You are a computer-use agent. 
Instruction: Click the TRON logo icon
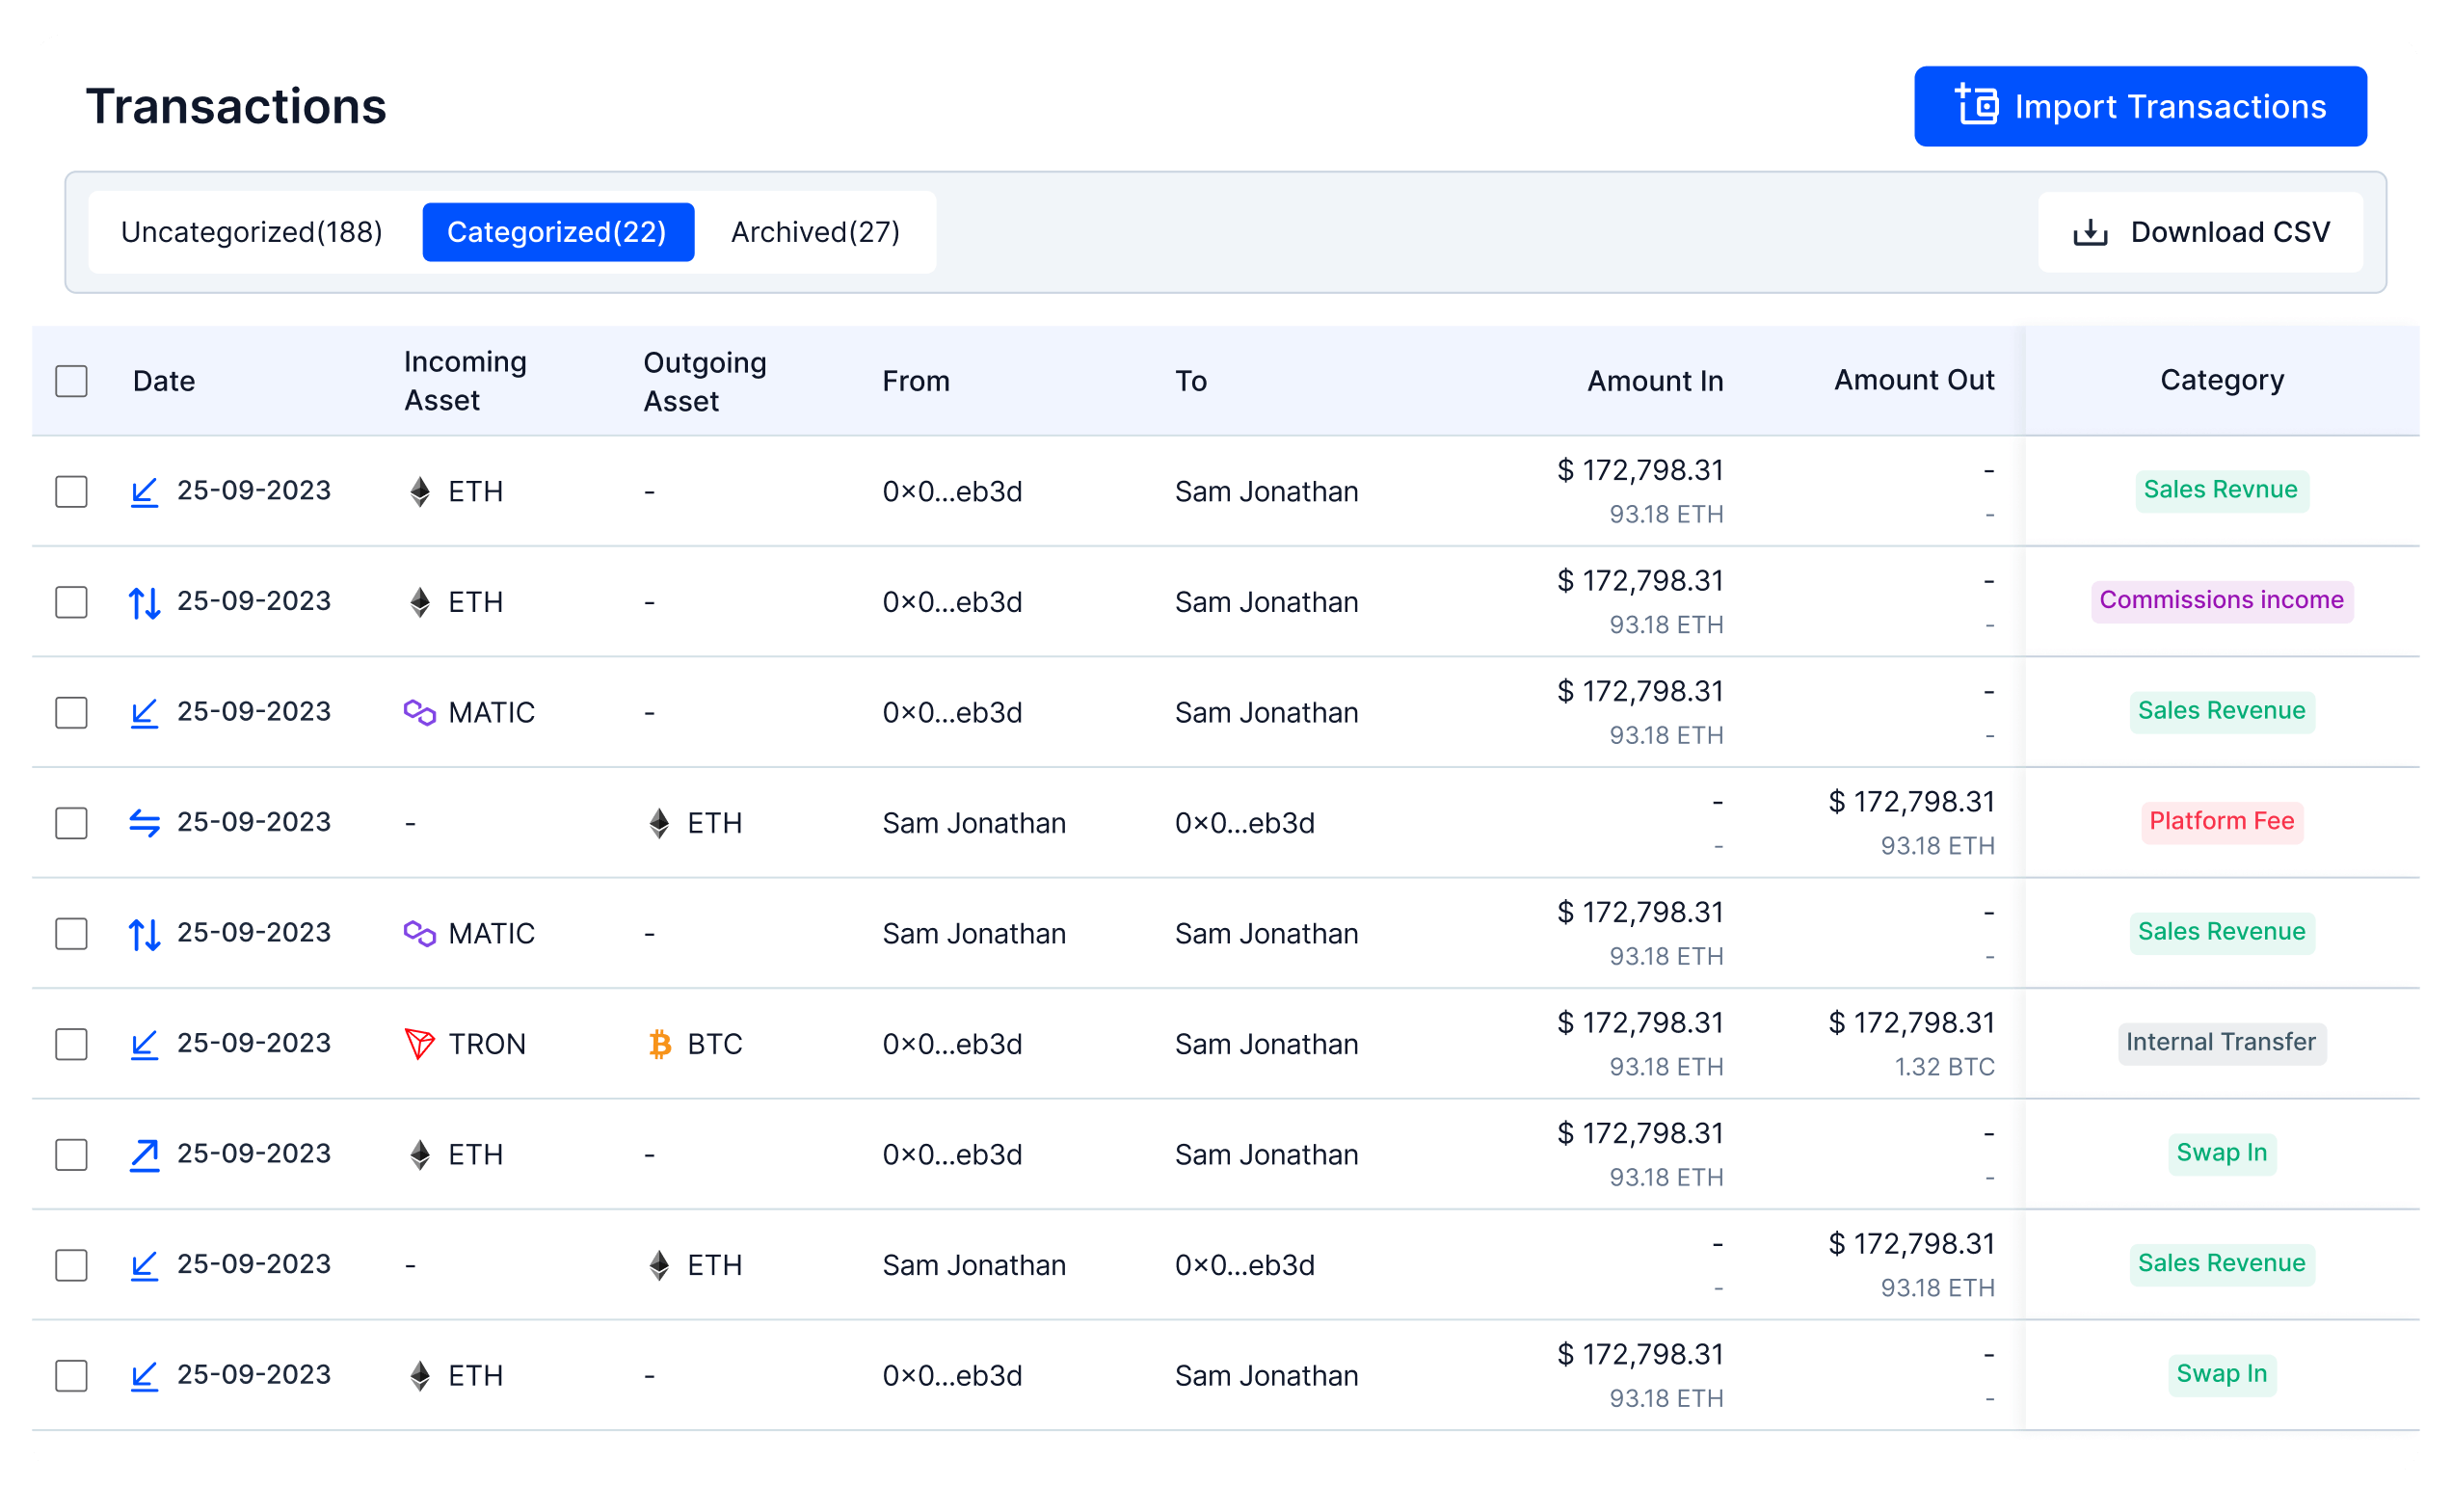coord(419,1045)
